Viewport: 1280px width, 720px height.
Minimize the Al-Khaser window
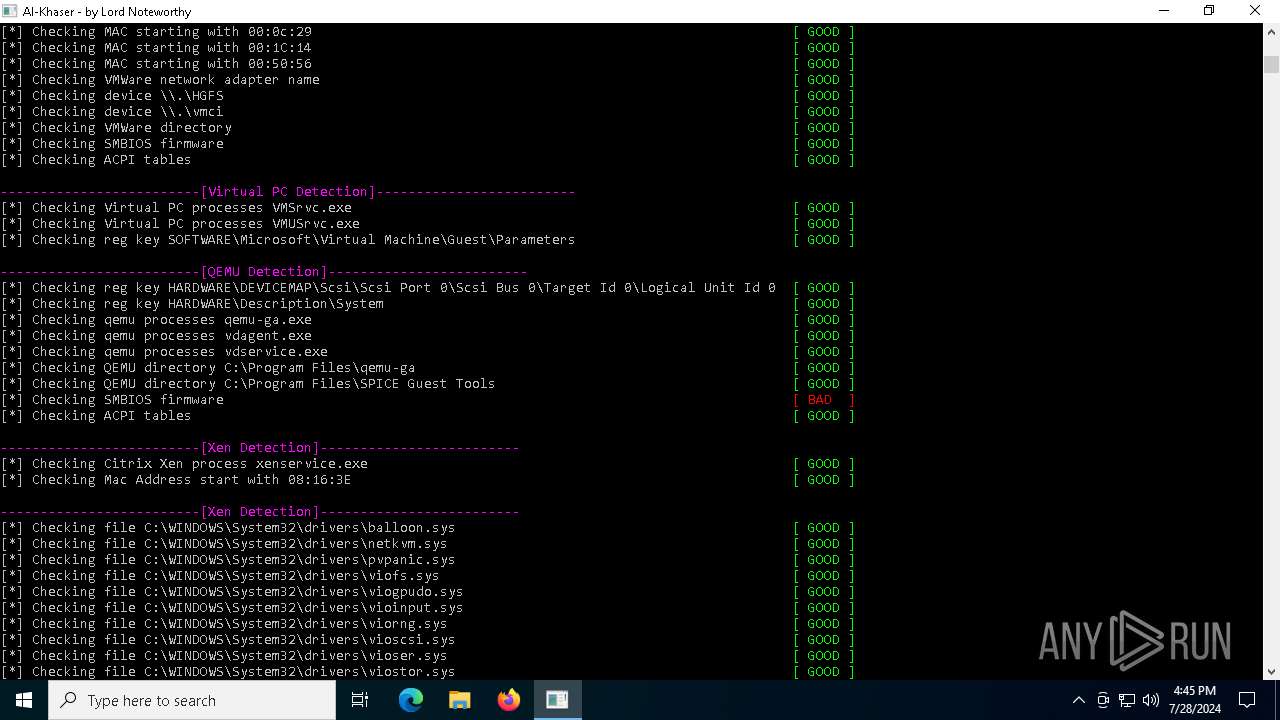click(x=1163, y=11)
